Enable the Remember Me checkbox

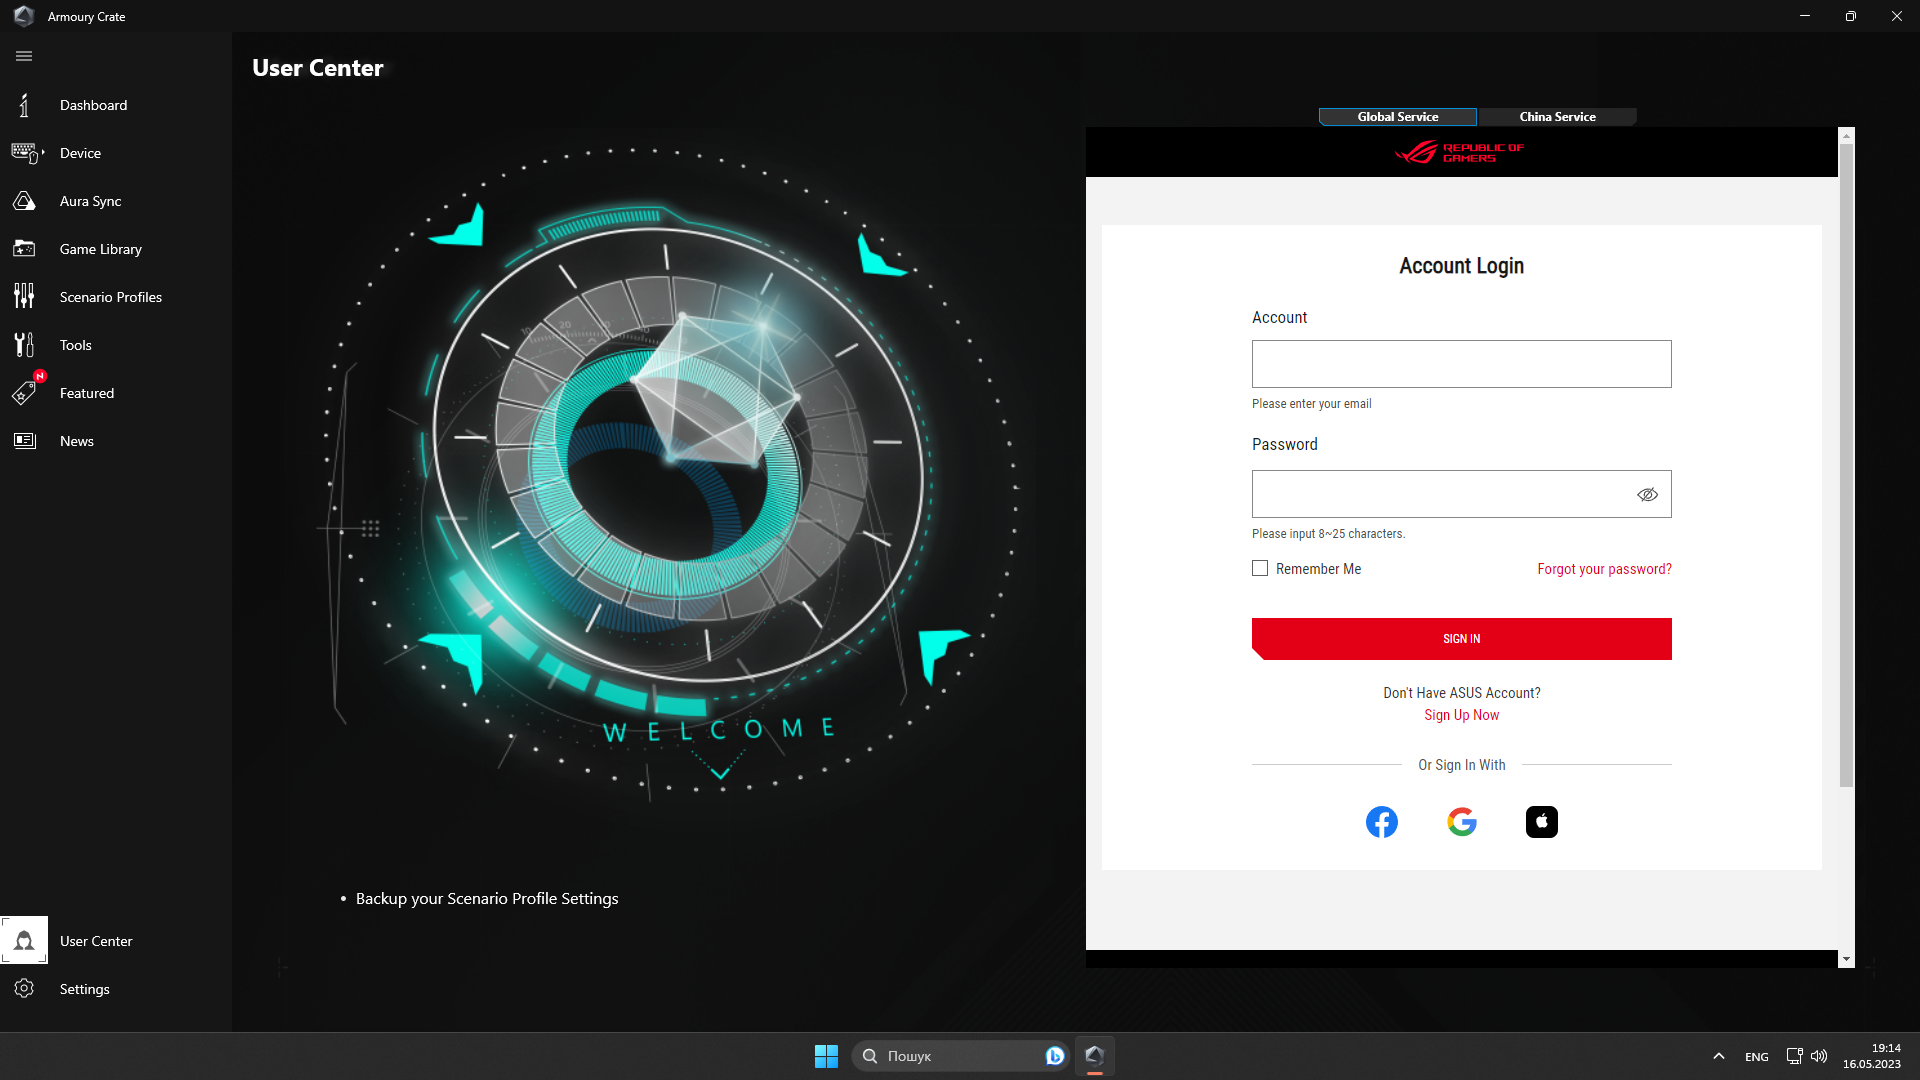click(x=1260, y=568)
